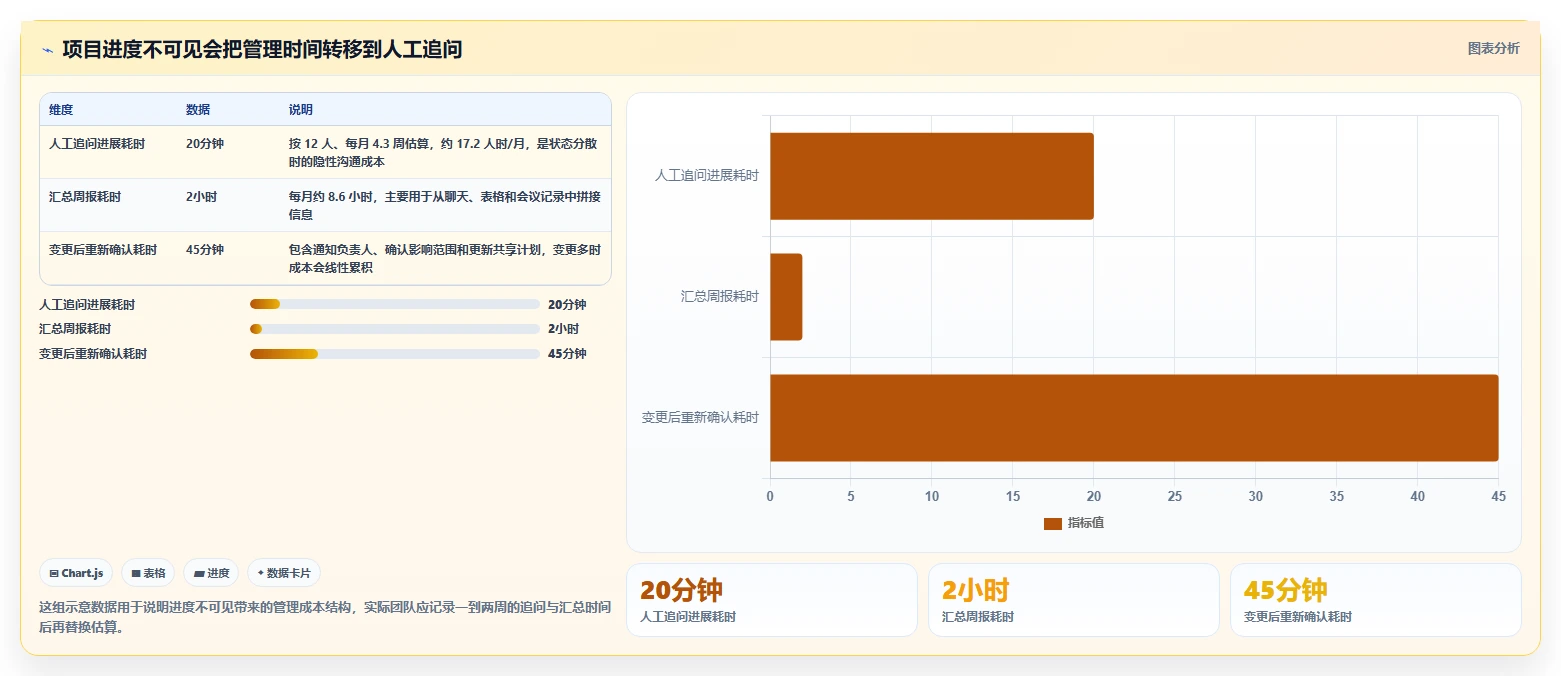1561x676 pixels.
Task: Click the 20分钟 table data cell
Action: pos(205,144)
